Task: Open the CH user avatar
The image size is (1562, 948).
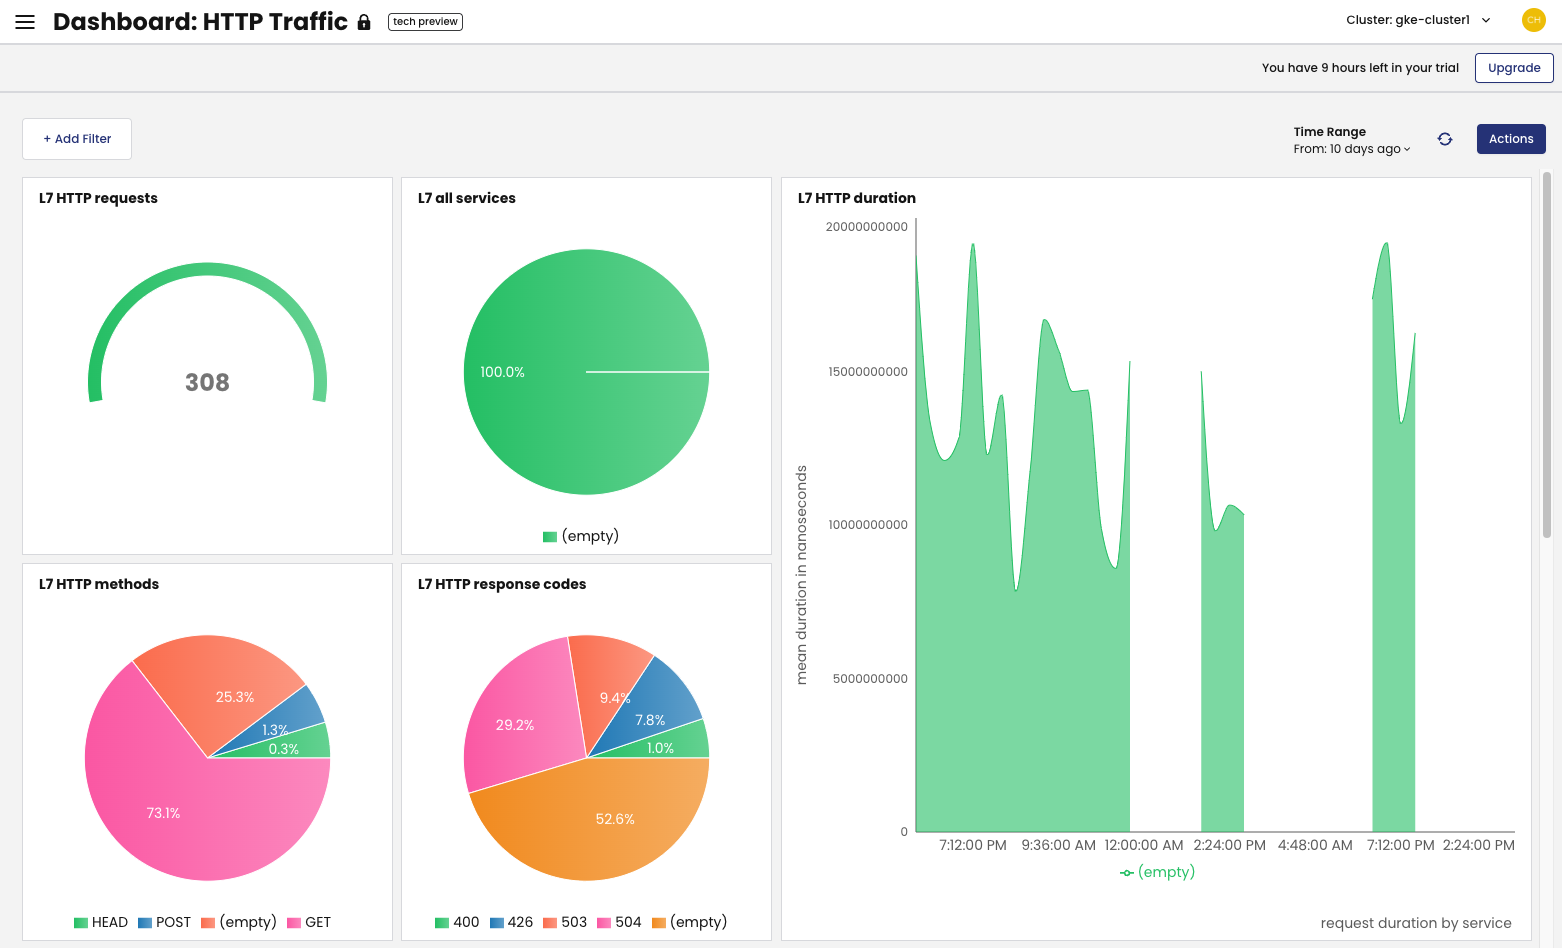Action: pos(1533,19)
